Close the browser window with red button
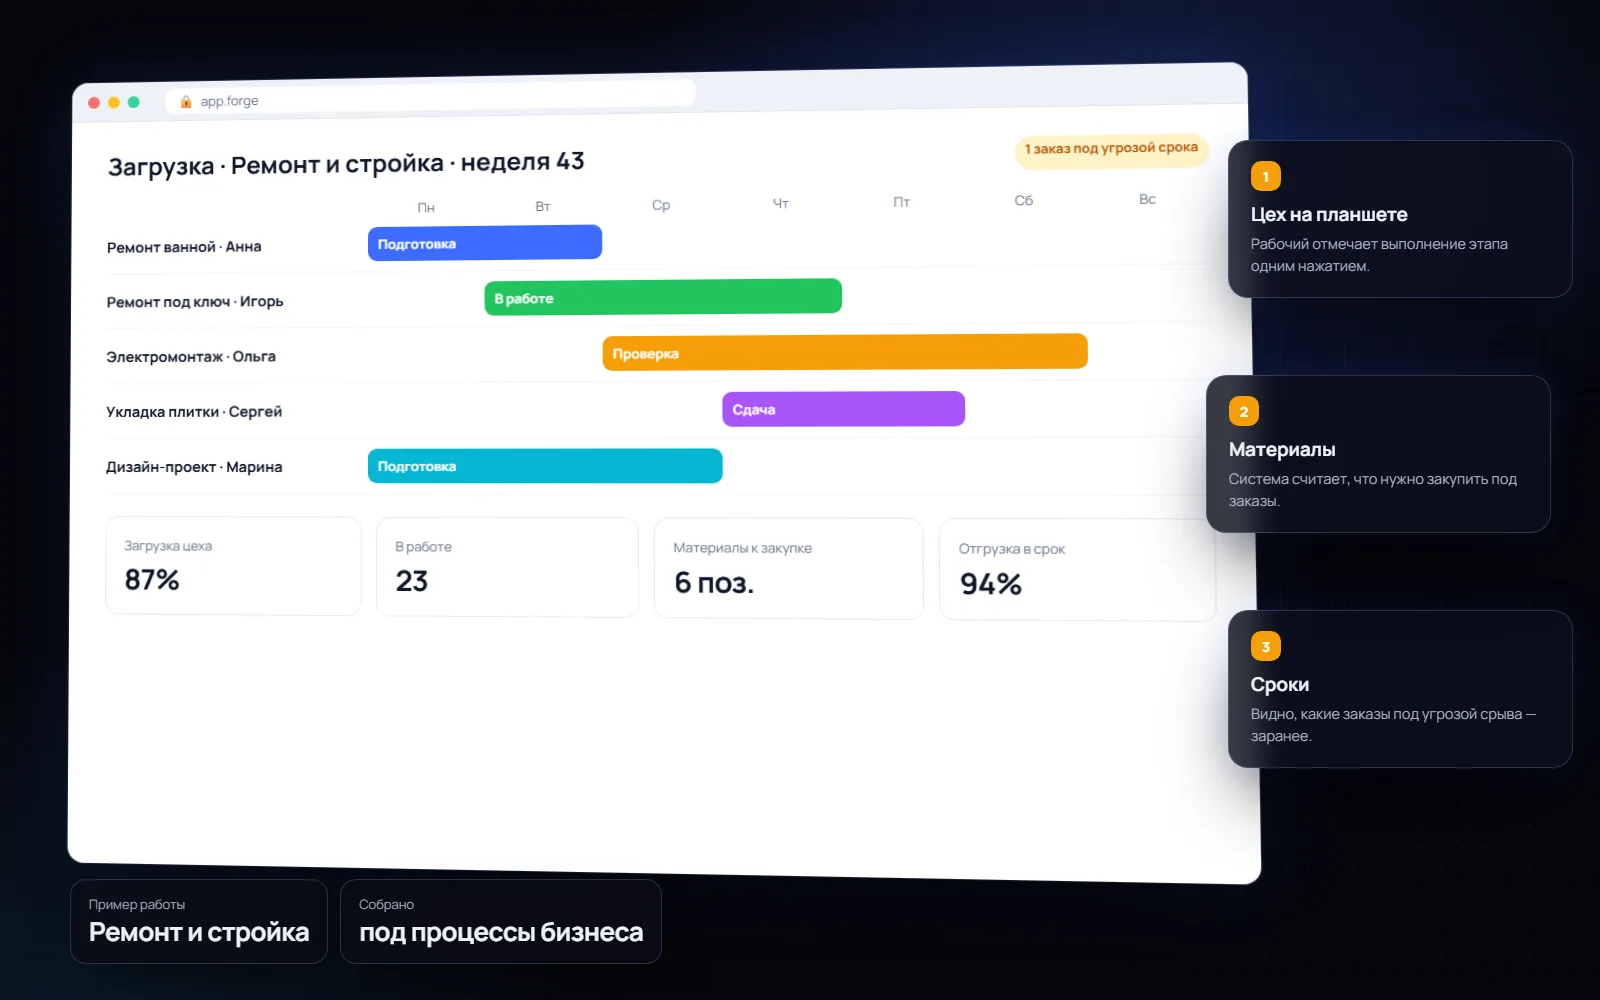1600x1000 pixels. click(94, 103)
